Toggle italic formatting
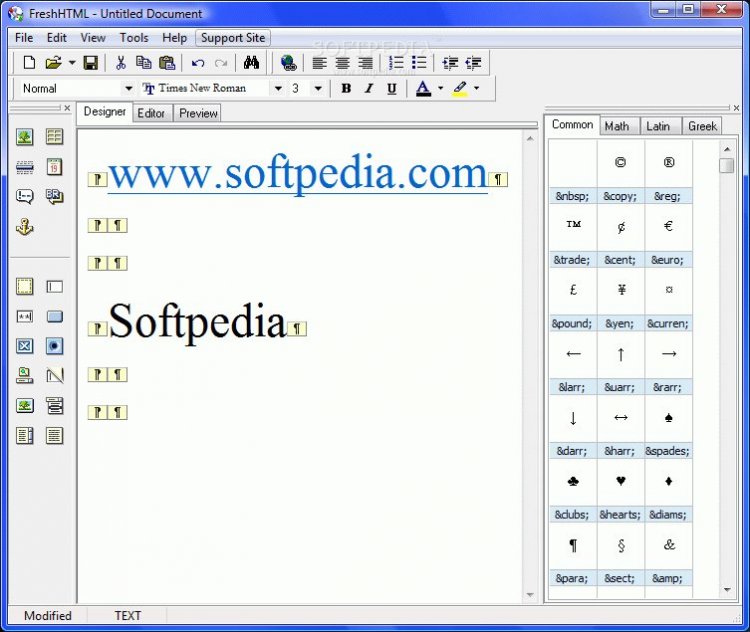Screen dimensions: 750x632 [369, 89]
